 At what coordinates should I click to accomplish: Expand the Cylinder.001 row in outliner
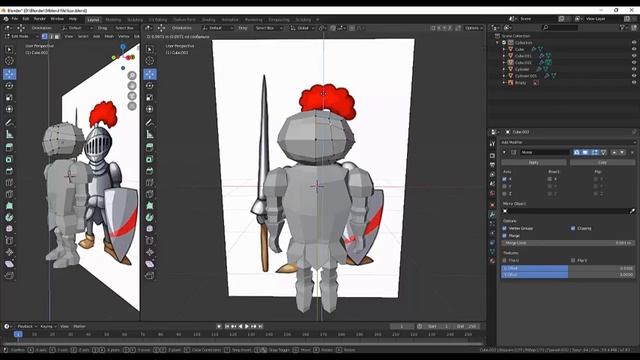504,76
